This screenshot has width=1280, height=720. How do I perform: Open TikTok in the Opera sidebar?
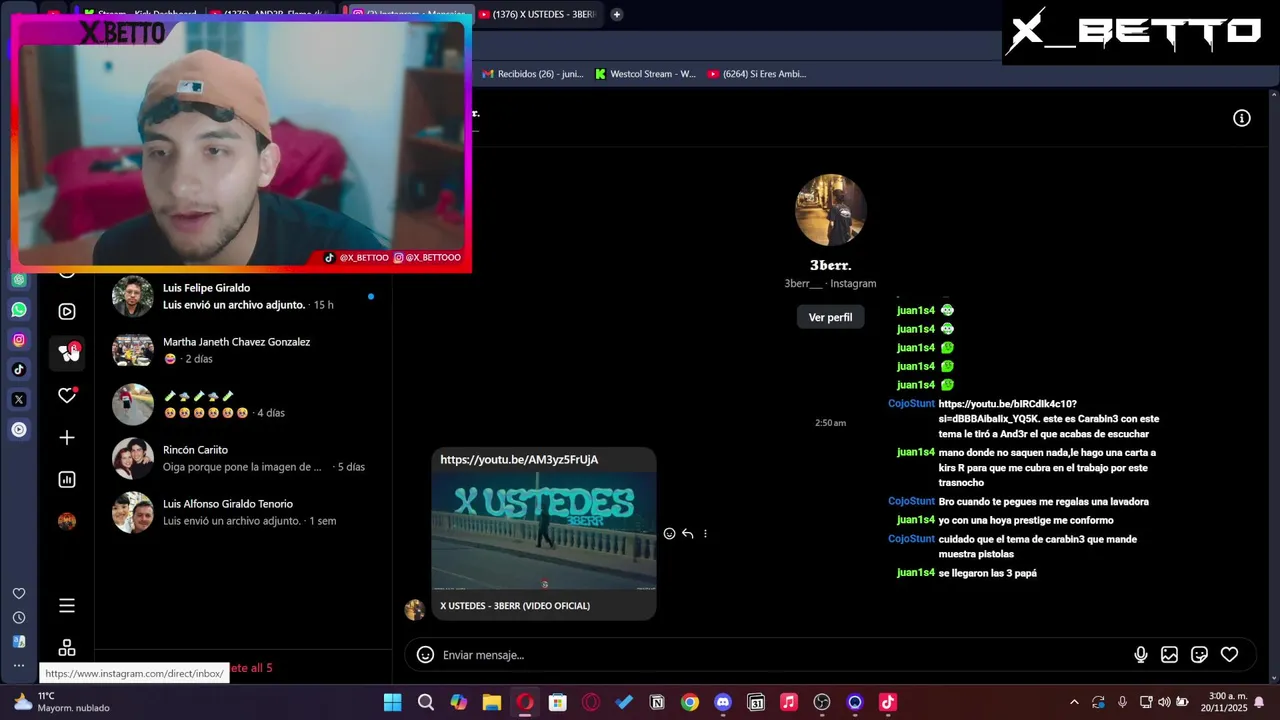tap(19, 370)
